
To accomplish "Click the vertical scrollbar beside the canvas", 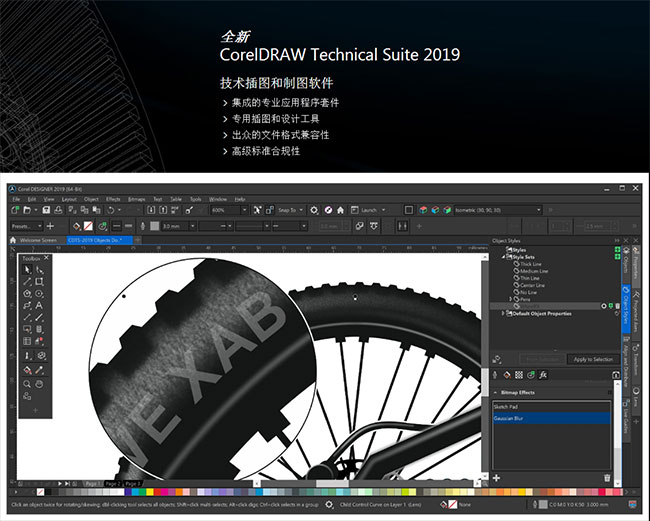I will coord(485,367).
